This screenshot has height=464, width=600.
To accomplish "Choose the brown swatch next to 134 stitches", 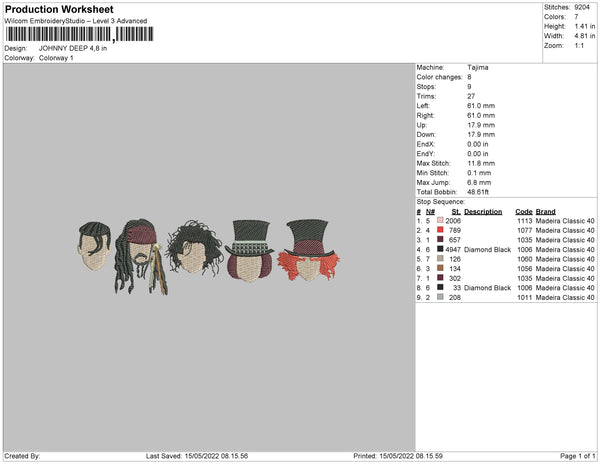I will tap(440, 268).
